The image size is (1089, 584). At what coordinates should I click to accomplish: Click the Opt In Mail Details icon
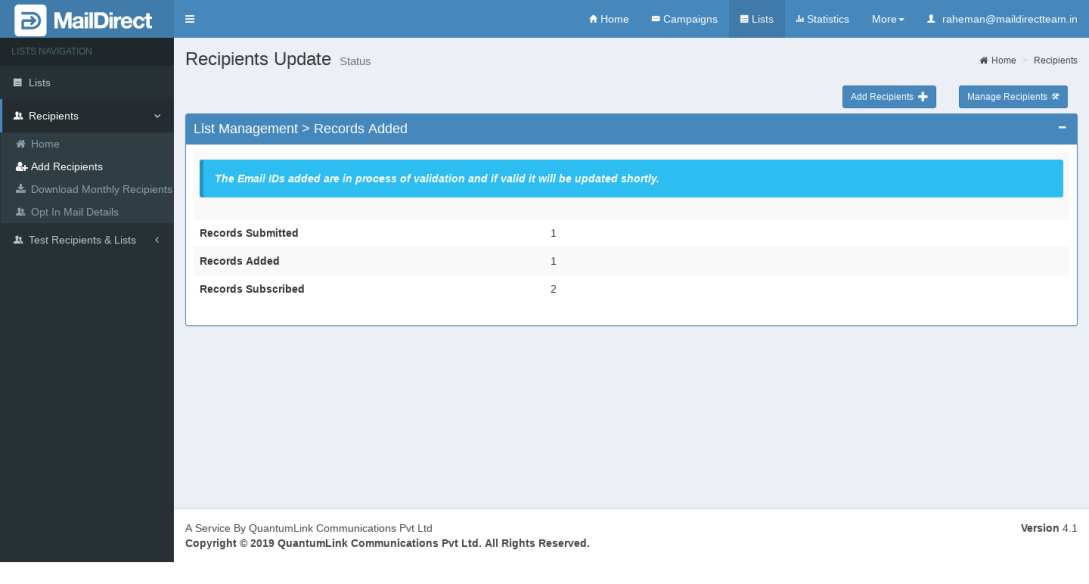pos(21,212)
